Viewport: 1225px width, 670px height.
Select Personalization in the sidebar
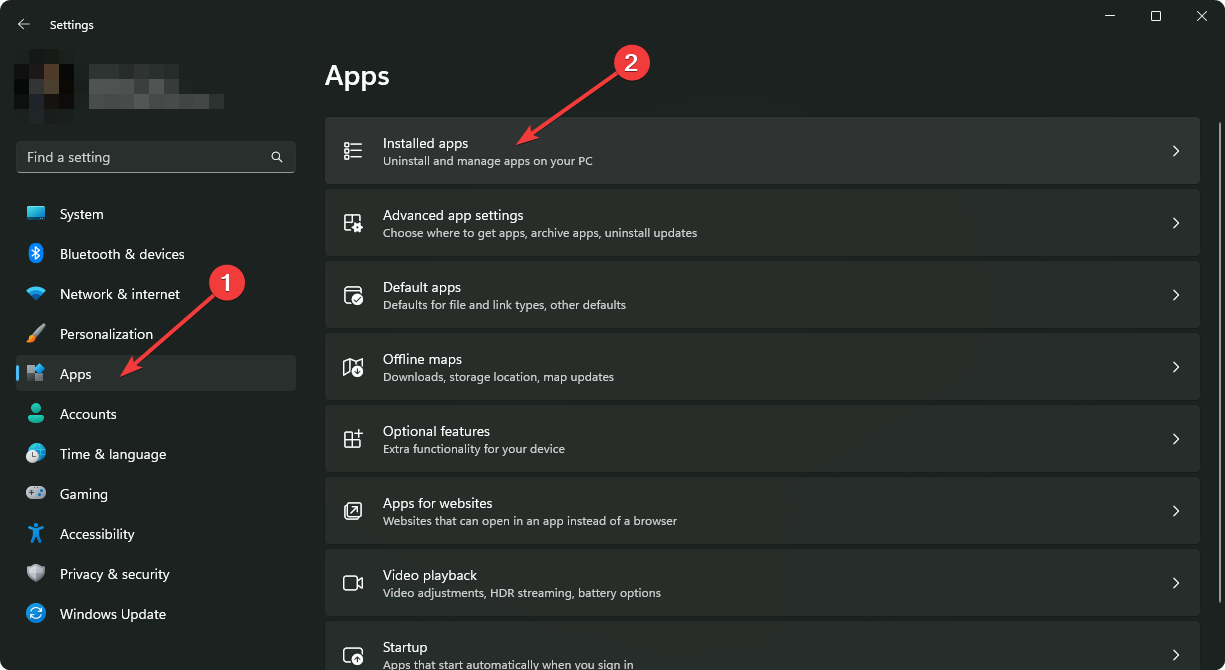[x=106, y=334]
